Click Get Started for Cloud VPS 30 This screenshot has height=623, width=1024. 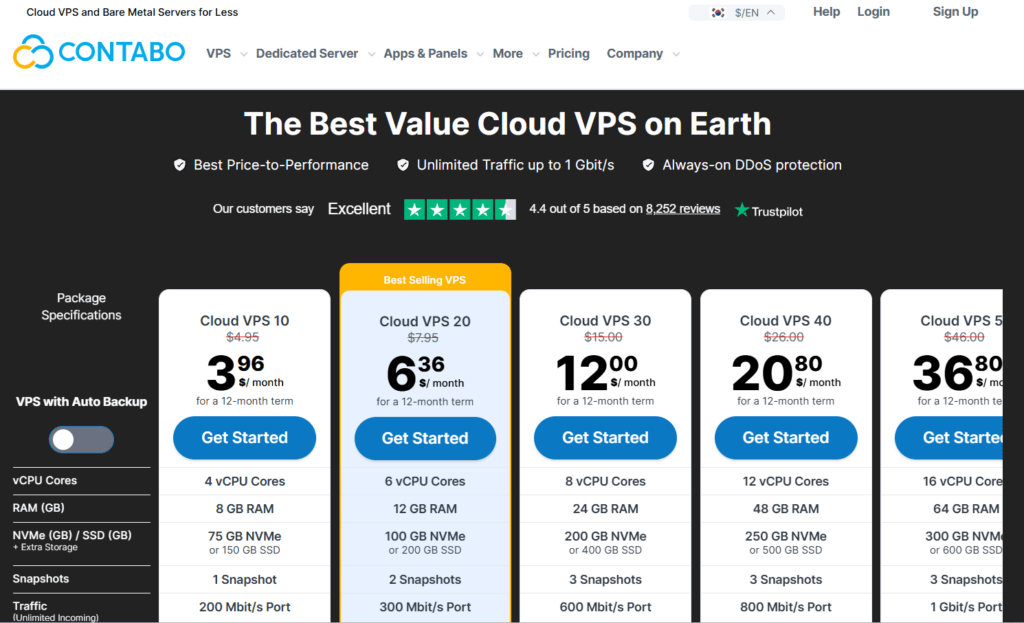click(x=605, y=438)
